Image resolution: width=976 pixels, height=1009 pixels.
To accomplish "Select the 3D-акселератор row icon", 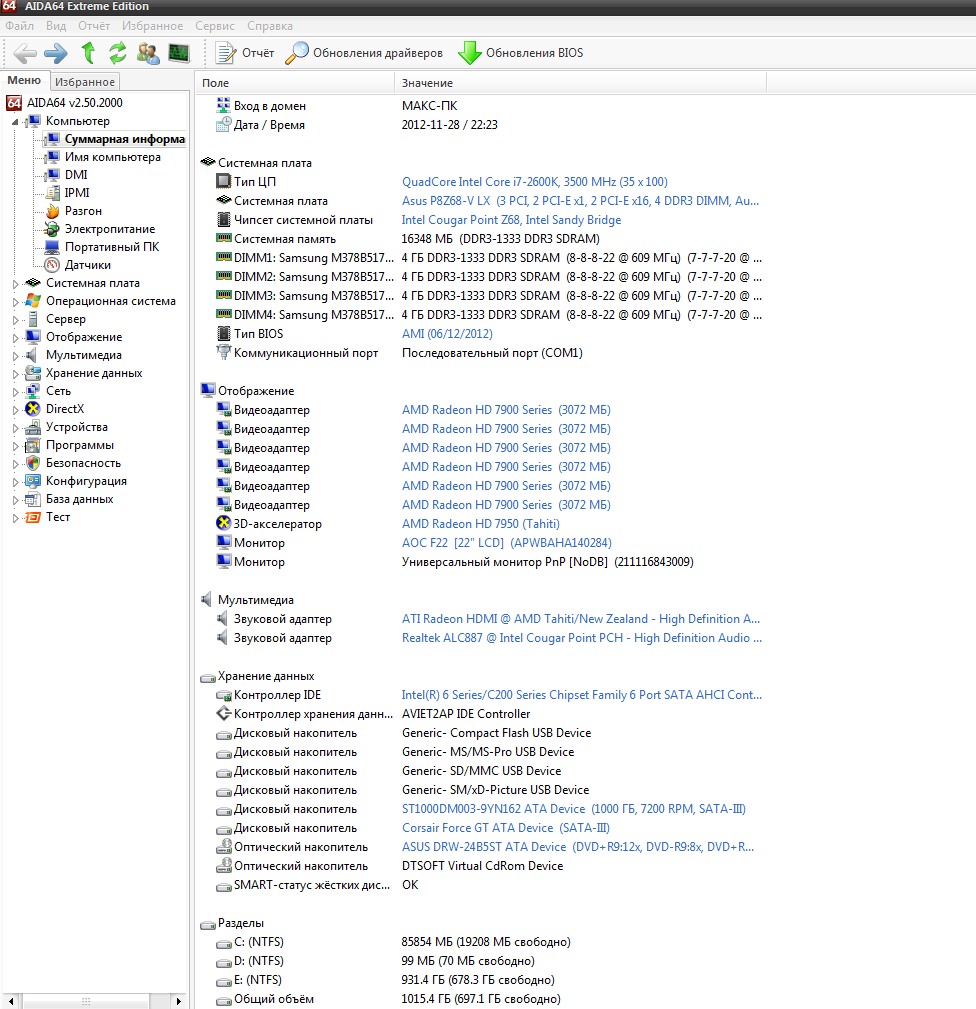I will tap(223, 523).
